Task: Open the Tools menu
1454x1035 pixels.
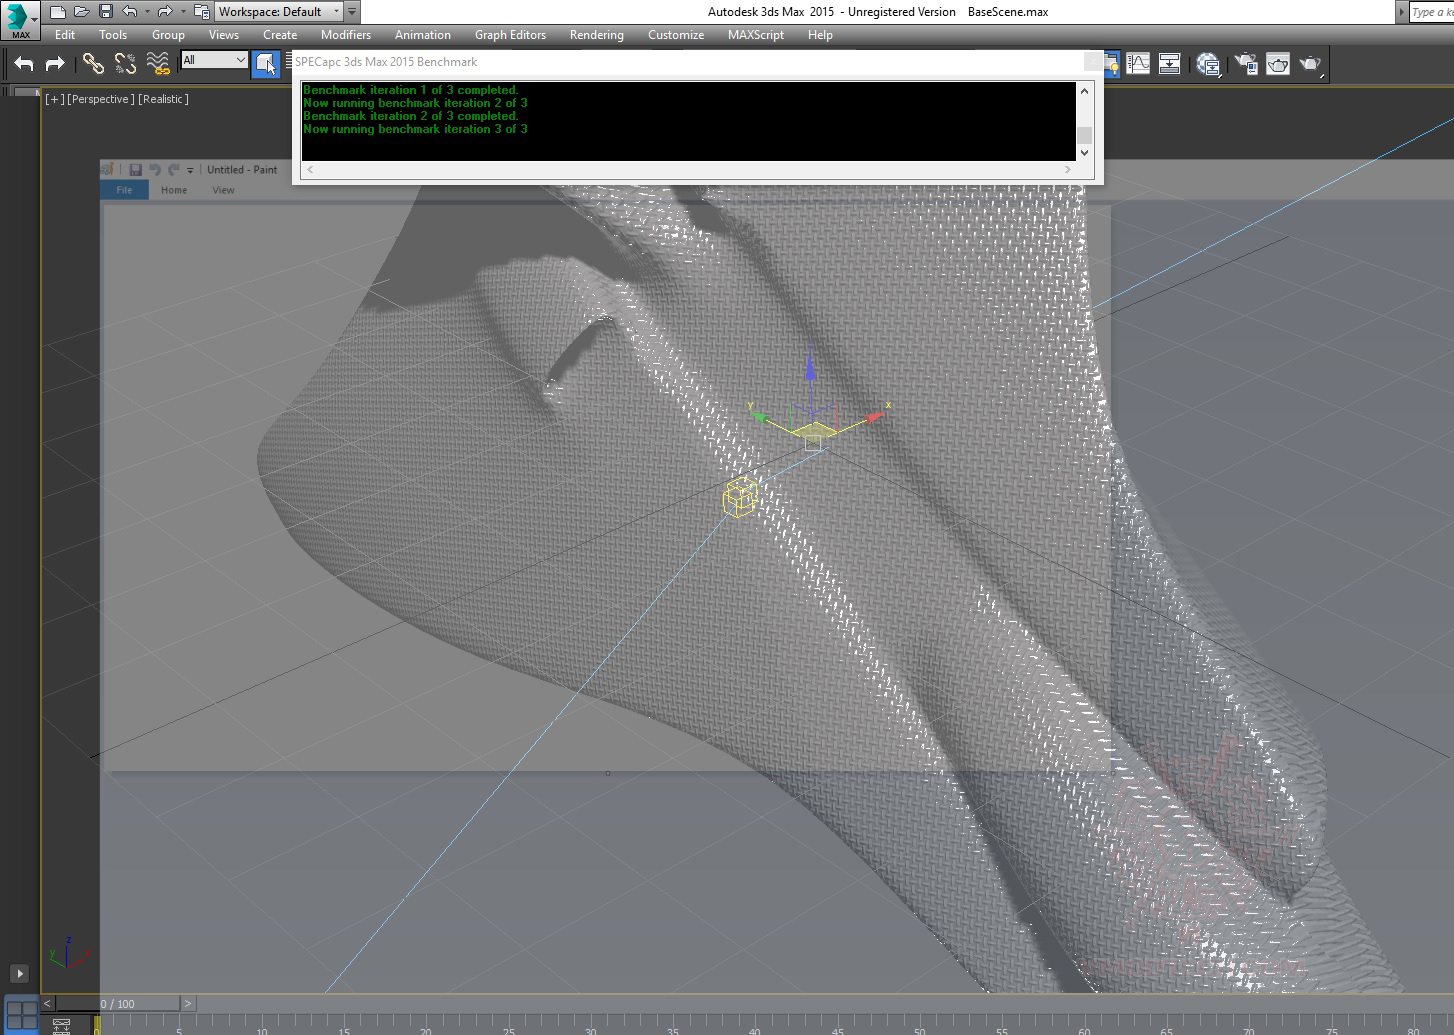Action: (x=113, y=35)
